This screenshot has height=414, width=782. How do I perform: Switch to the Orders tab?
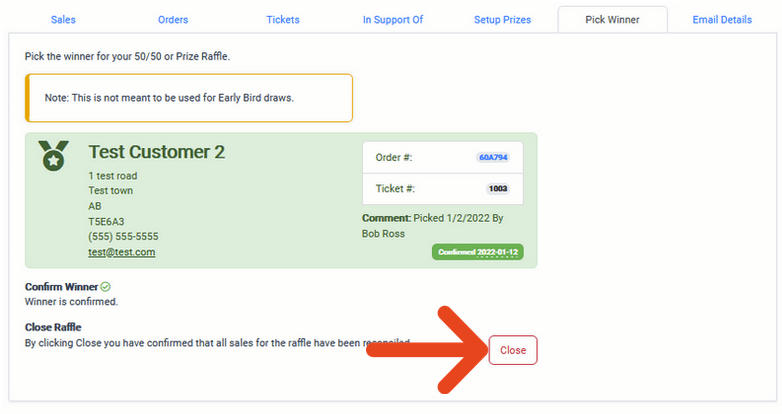173,19
